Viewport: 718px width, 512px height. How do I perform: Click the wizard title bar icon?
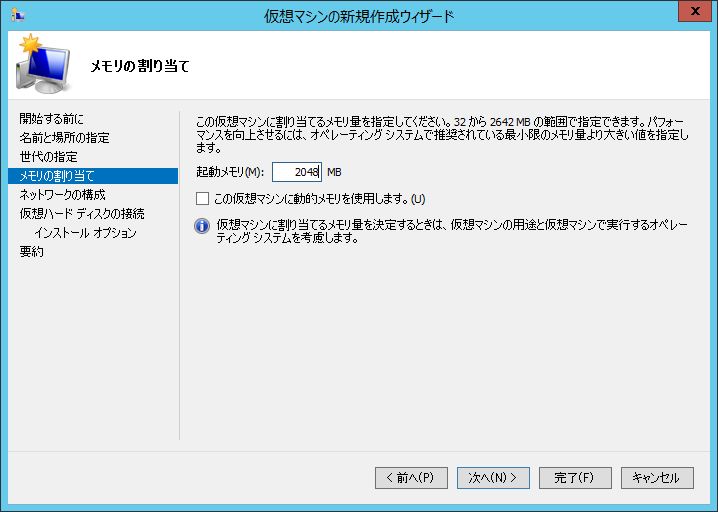coord(17,16)
